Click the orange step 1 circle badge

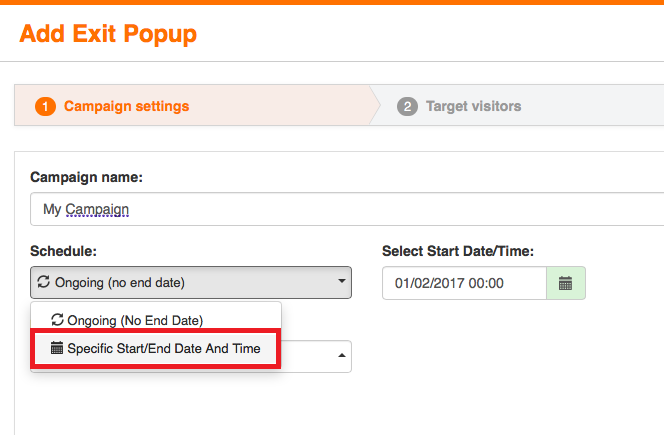click(x=45, y=106)
